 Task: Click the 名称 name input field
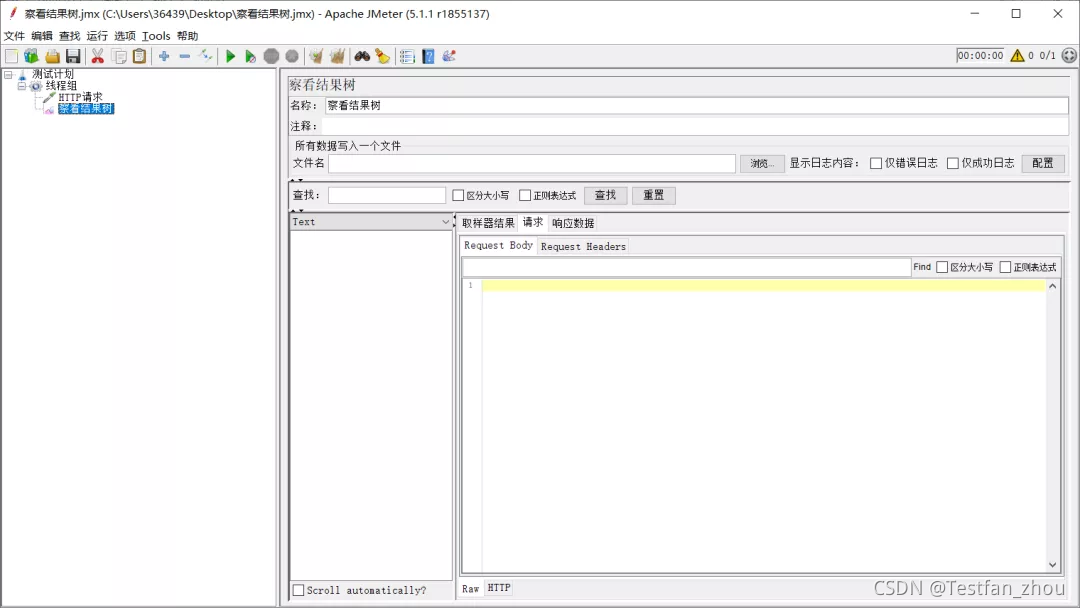(x=696, y=105)
